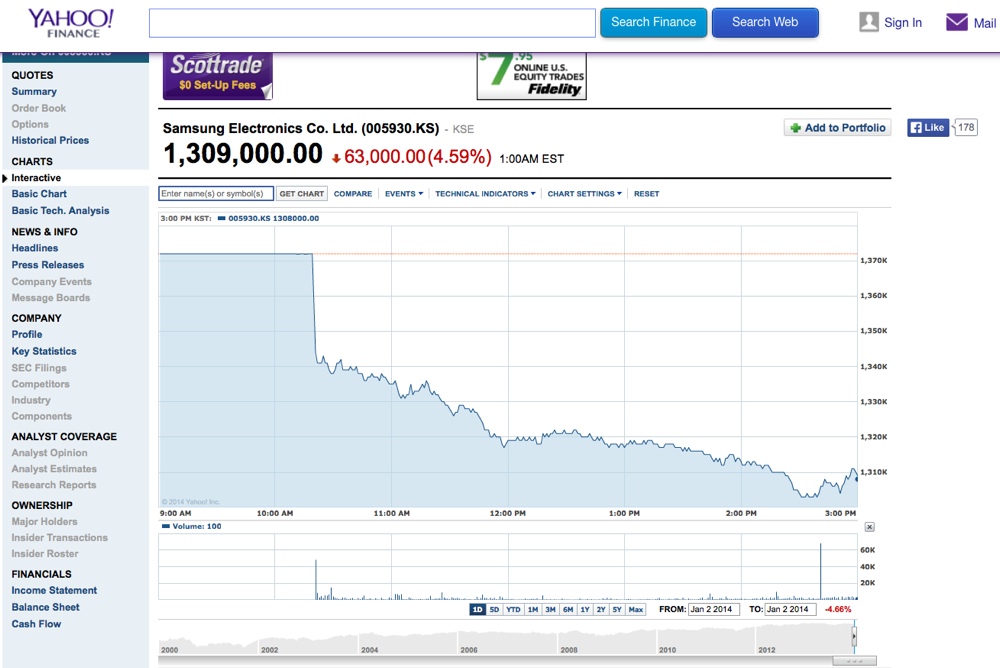Open the Fidelity equity trades ad

531,76
